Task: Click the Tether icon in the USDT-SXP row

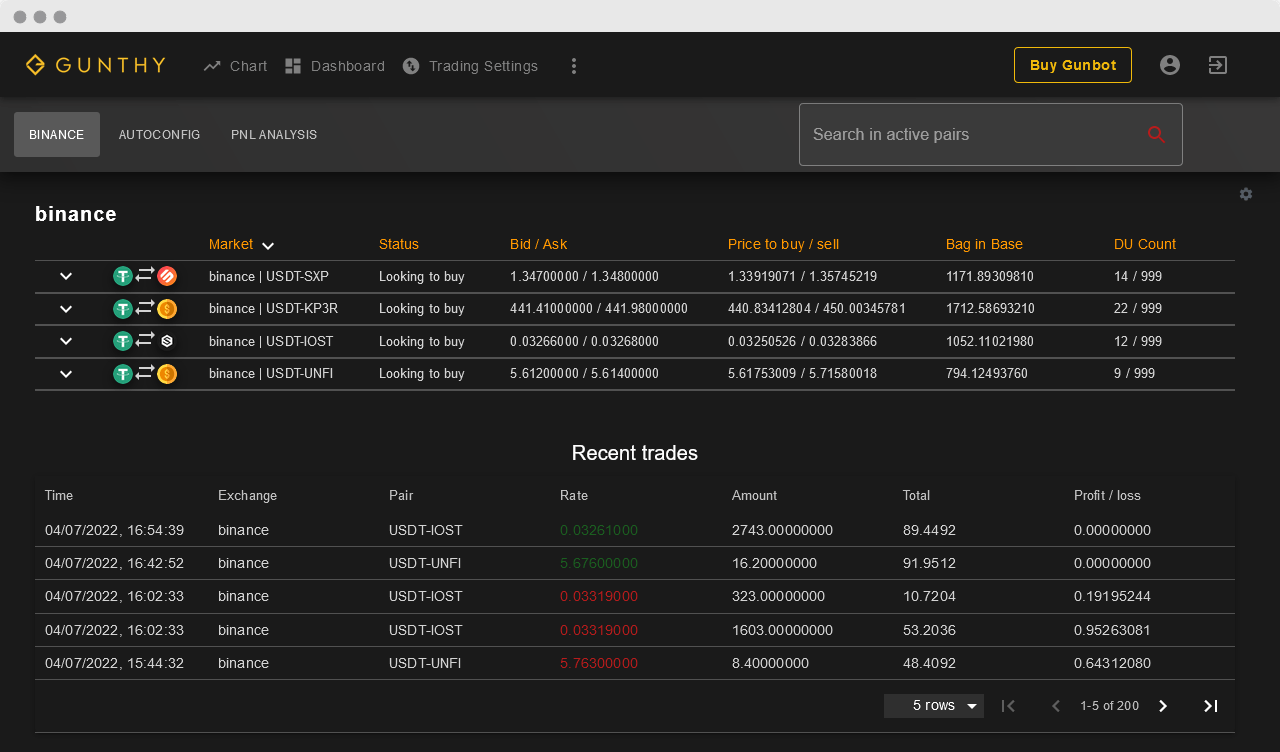Action: click(123, 276)
